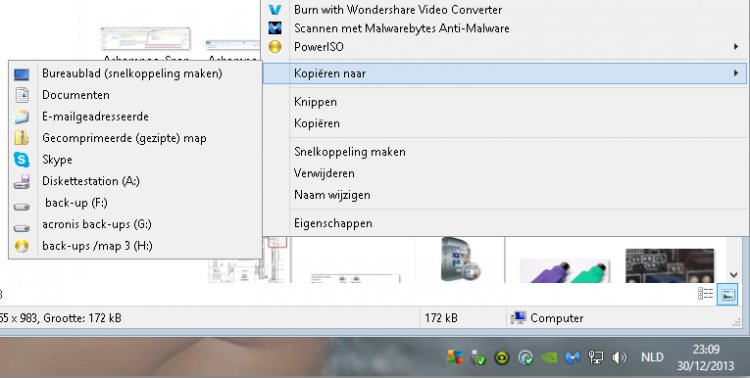The height and width of the screenshot is (378, 750).
Task: Click the purple-green PS/2 connectors thumbnail
Action: point(564,270)
